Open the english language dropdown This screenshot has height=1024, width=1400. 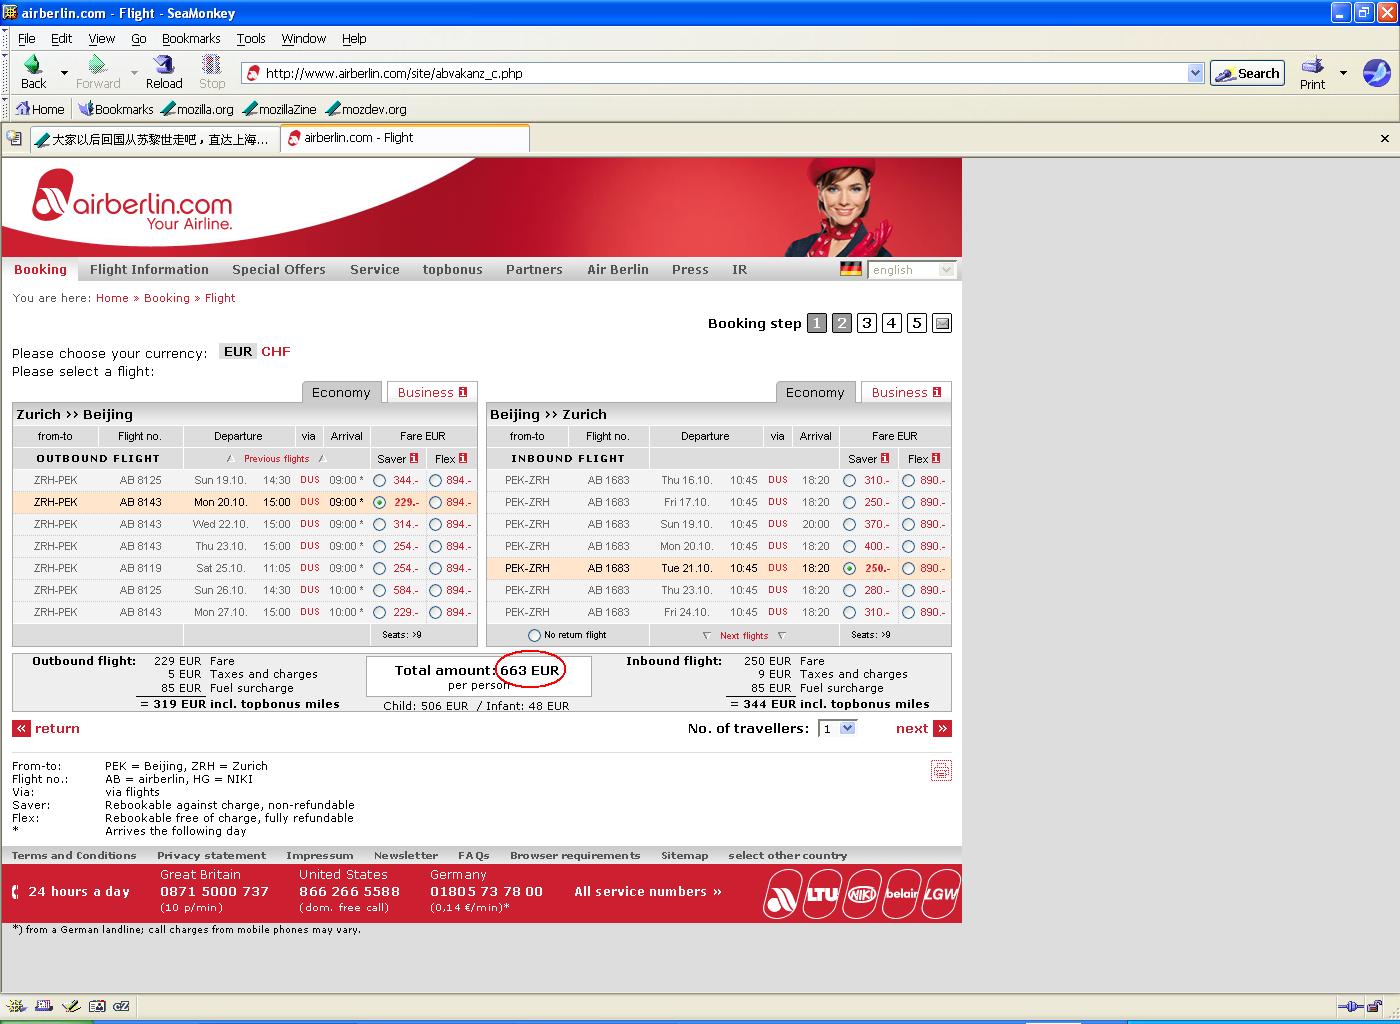tap(911, 270)
